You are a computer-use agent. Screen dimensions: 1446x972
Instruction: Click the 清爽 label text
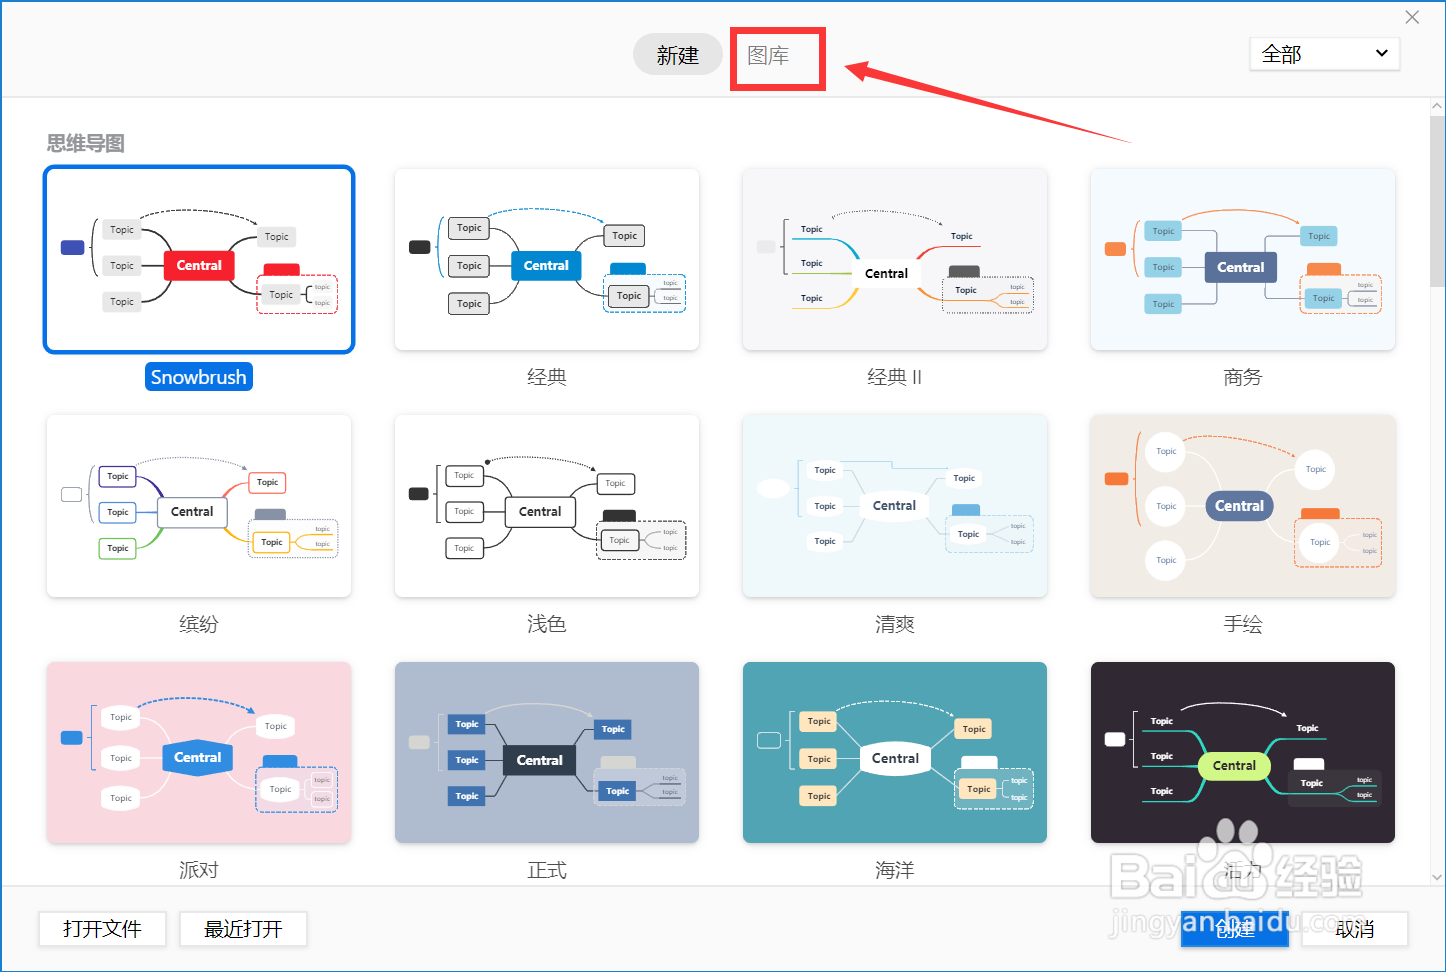[x=895, y=624]
